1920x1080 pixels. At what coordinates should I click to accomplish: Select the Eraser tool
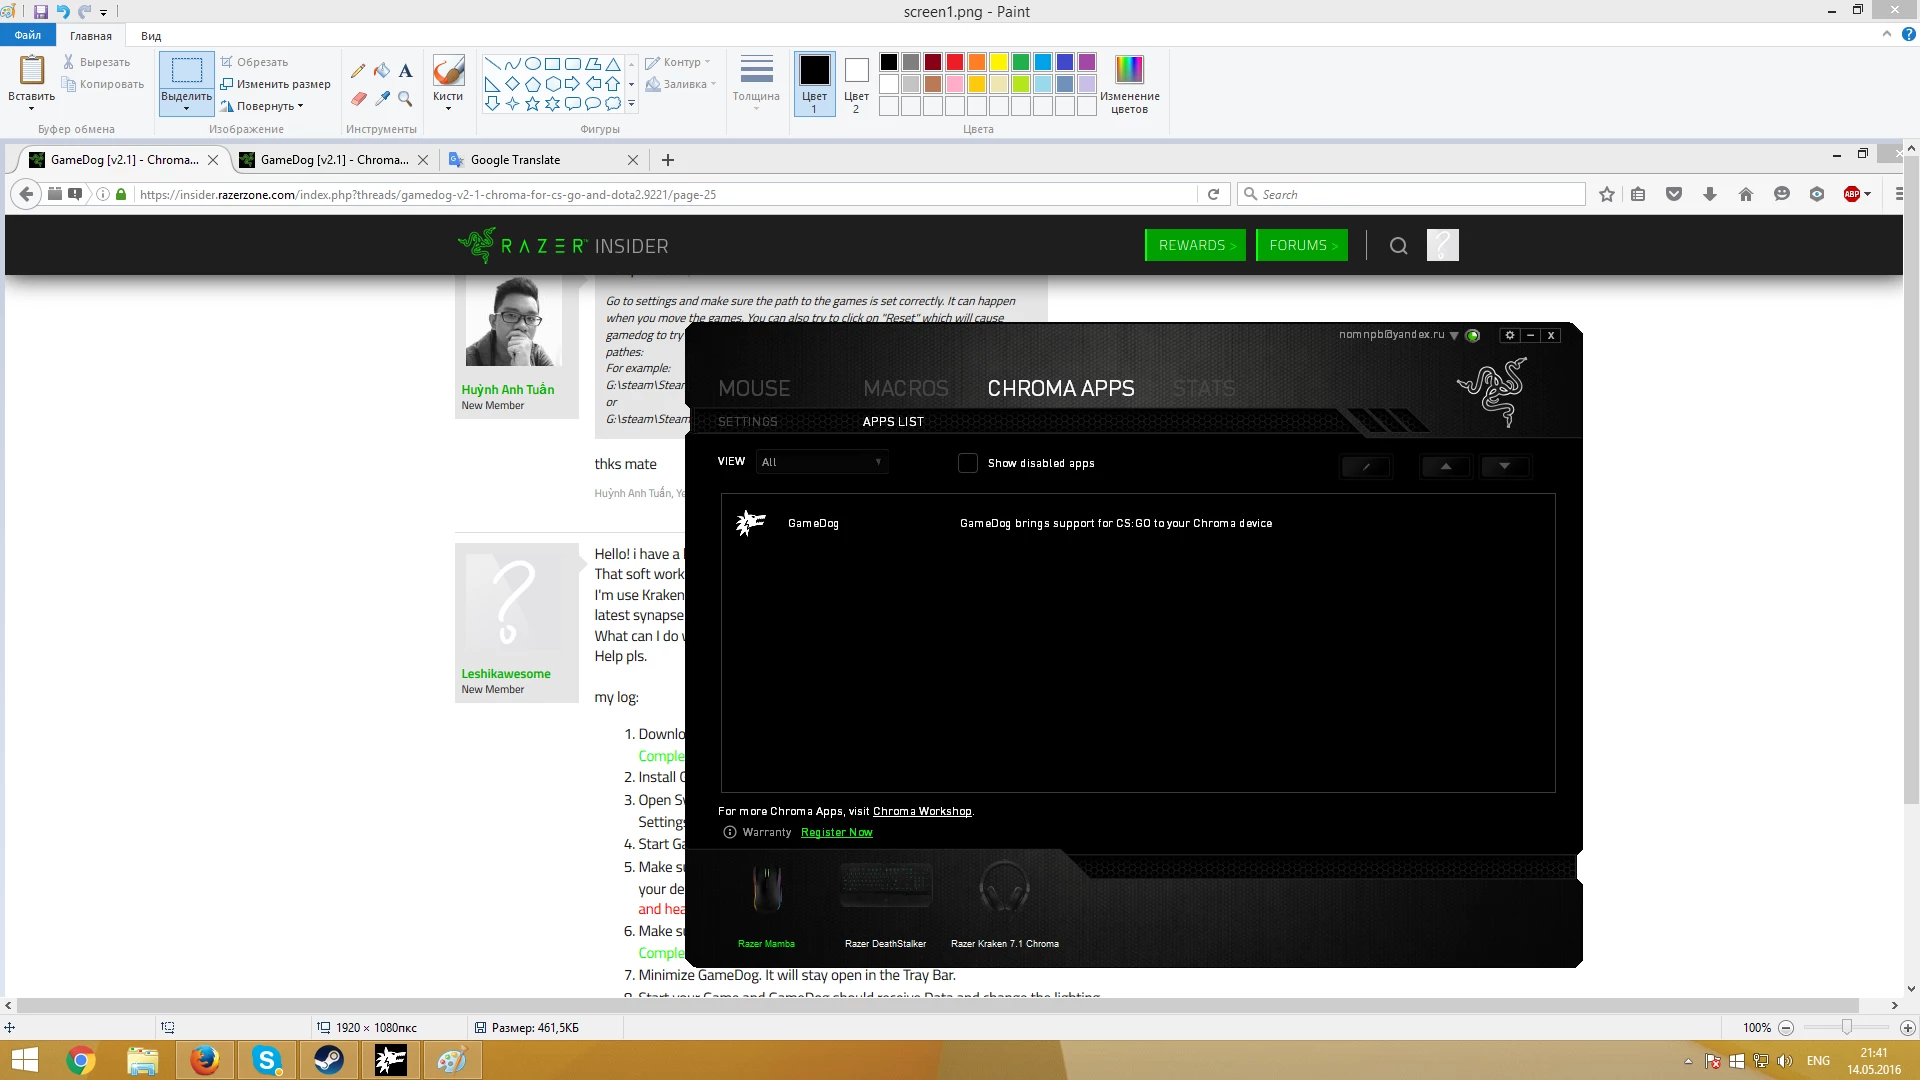pyautogui.click(x=358, y=98)
